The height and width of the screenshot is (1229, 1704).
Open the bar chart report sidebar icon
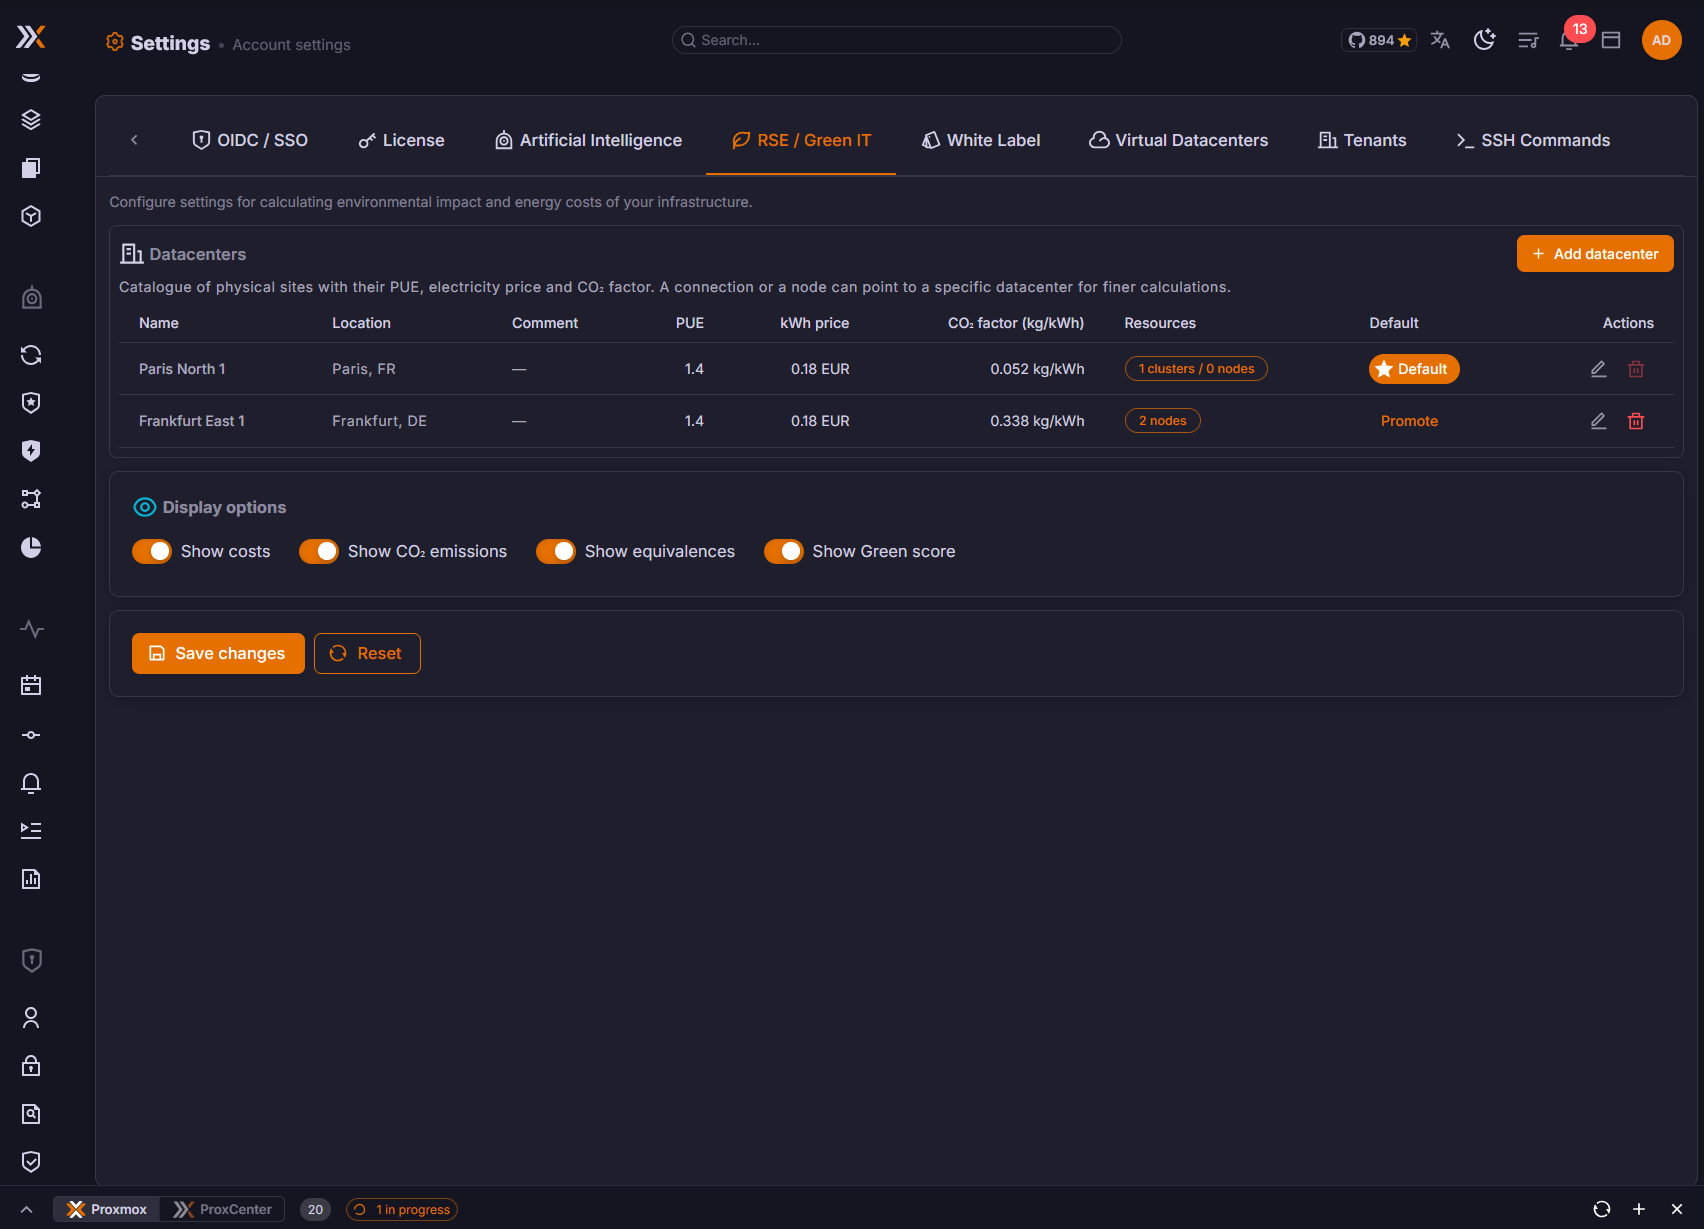click(31, 879)
